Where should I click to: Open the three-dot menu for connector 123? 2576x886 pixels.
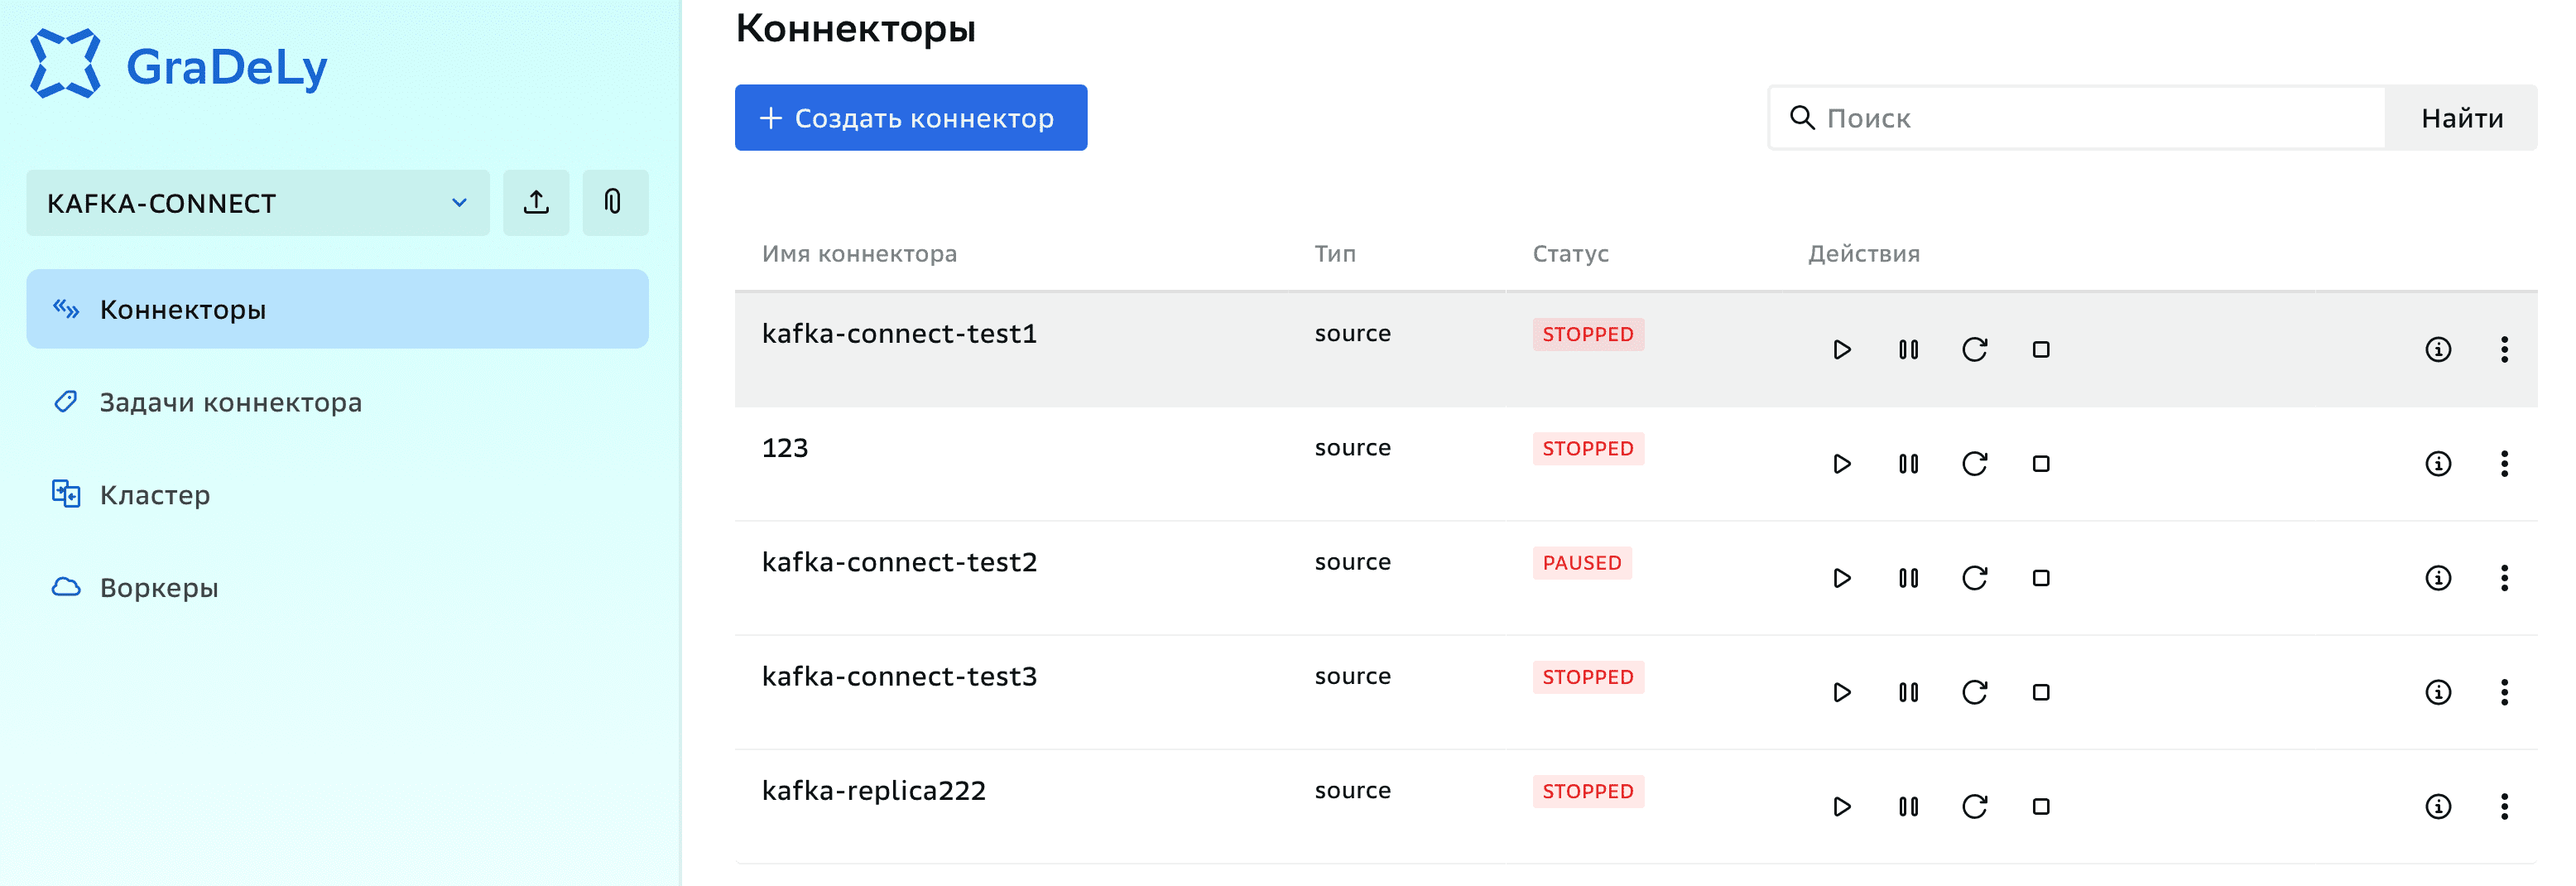[x=2504, y=464]
